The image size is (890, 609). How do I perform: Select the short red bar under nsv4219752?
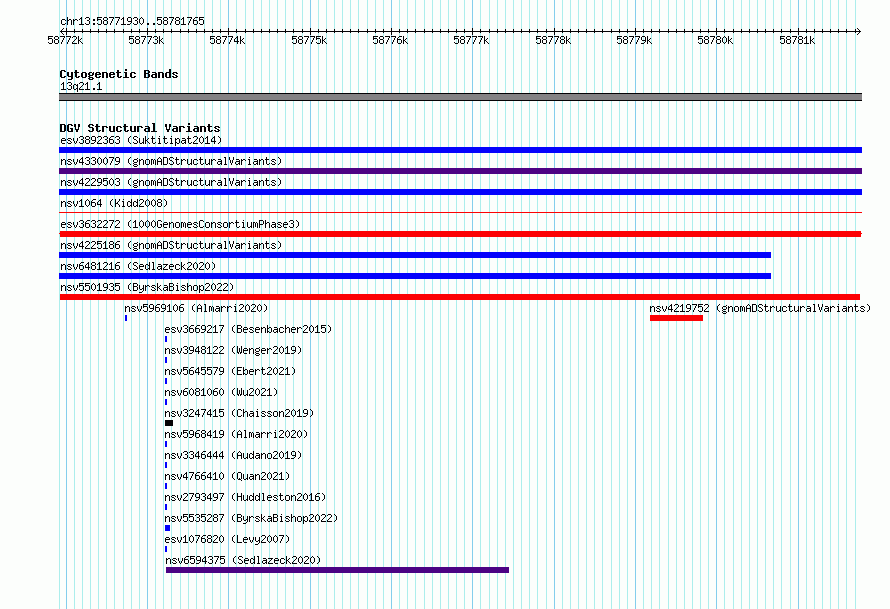pyautogui.click(x=677, y=318)
